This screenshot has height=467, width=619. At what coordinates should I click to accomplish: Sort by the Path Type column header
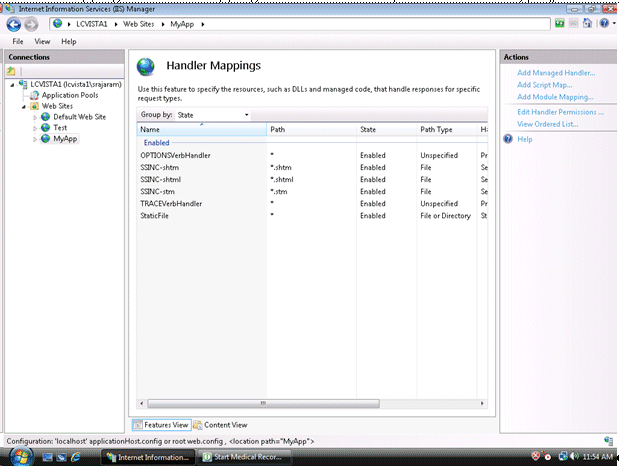[x=446, y=129]
